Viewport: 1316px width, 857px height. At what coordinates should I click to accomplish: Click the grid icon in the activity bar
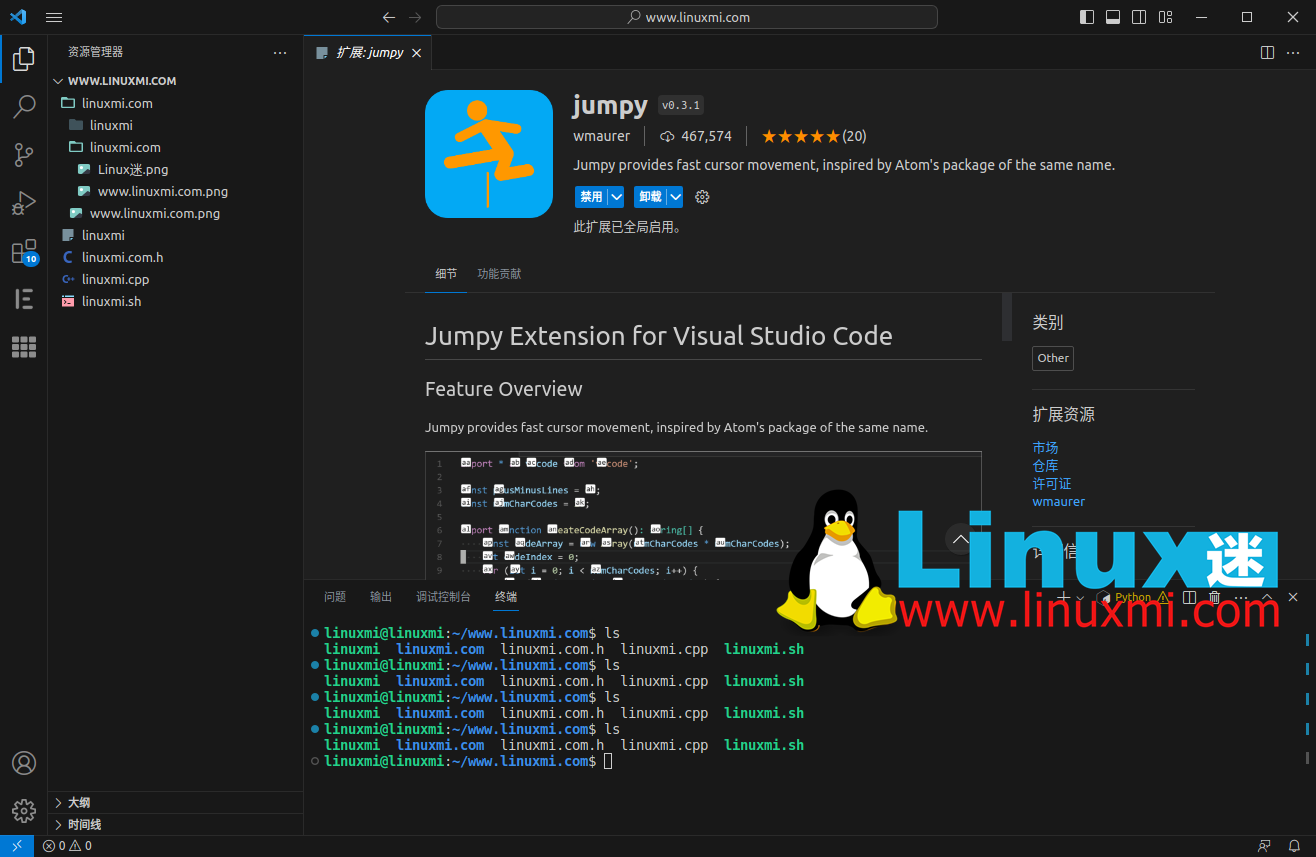[24, 347]
